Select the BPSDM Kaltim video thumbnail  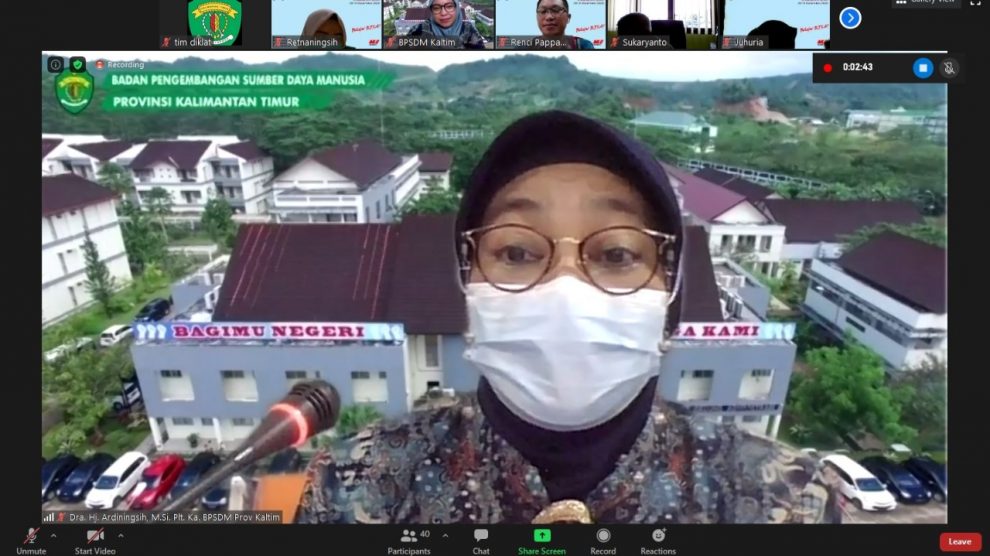(x=439, y=24)
